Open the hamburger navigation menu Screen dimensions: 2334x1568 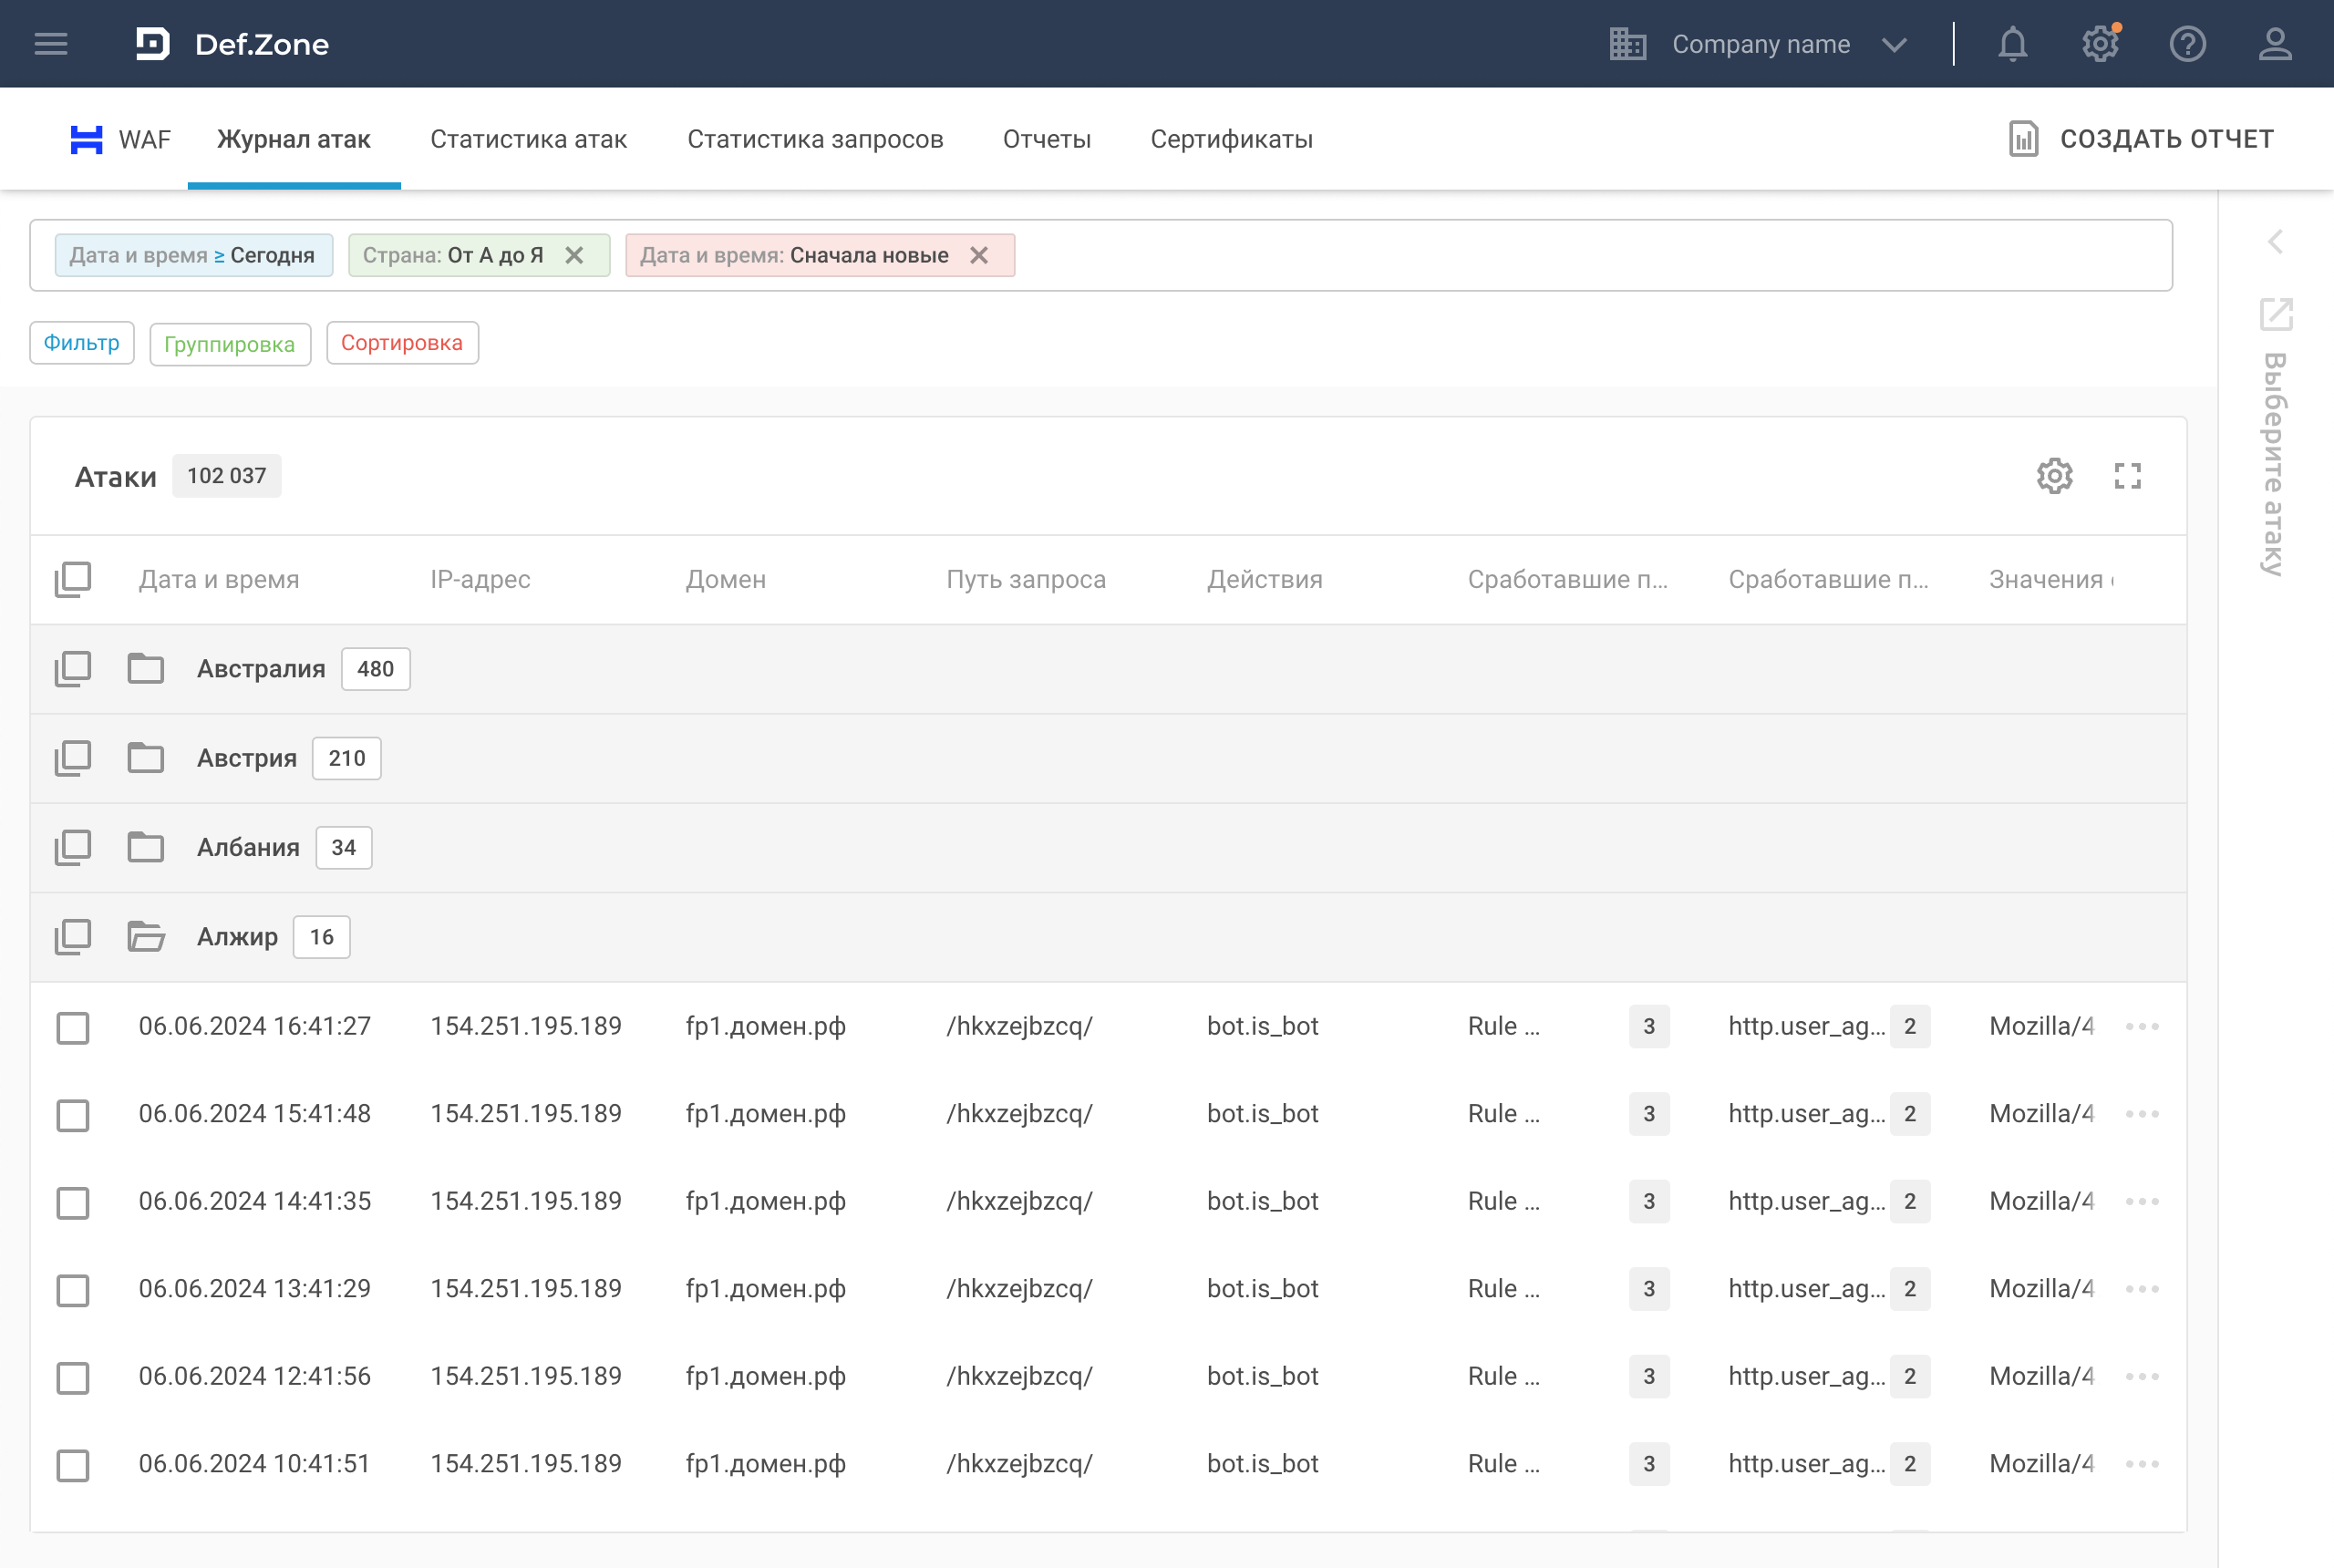pyautogui.click(x=51, y=44)
